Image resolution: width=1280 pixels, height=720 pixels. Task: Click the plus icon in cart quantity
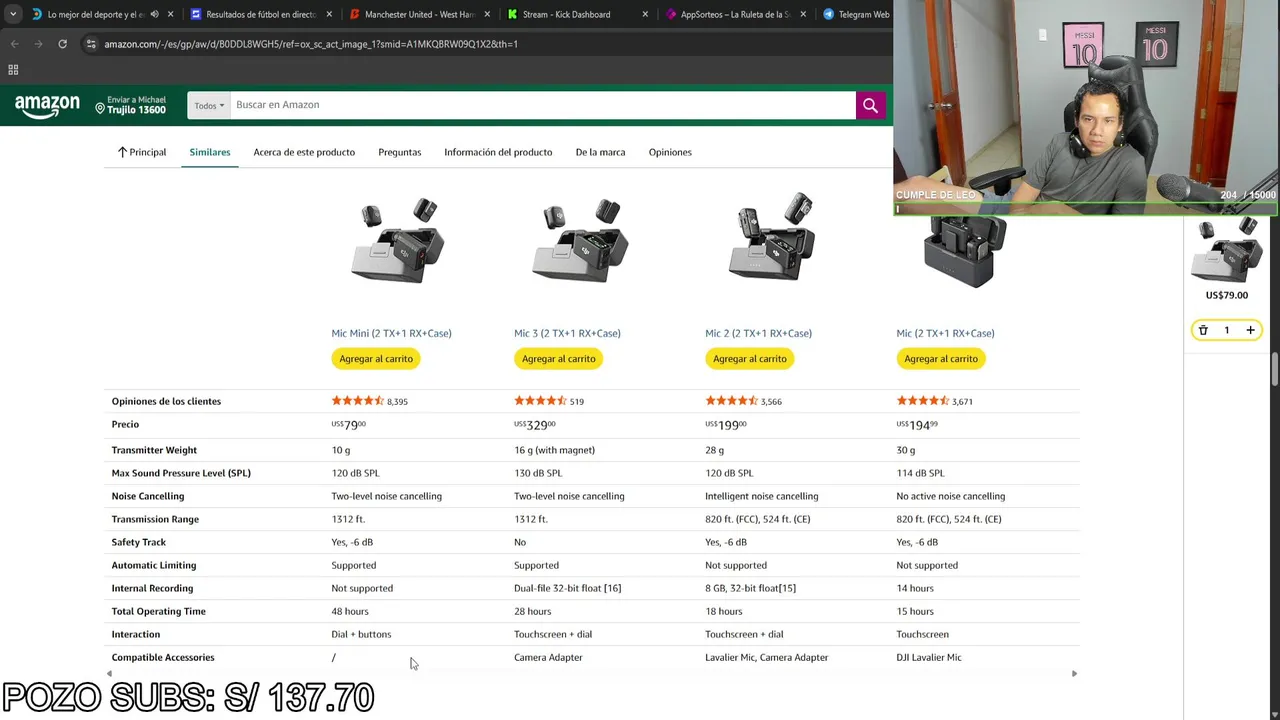(x=1250, y=330)
